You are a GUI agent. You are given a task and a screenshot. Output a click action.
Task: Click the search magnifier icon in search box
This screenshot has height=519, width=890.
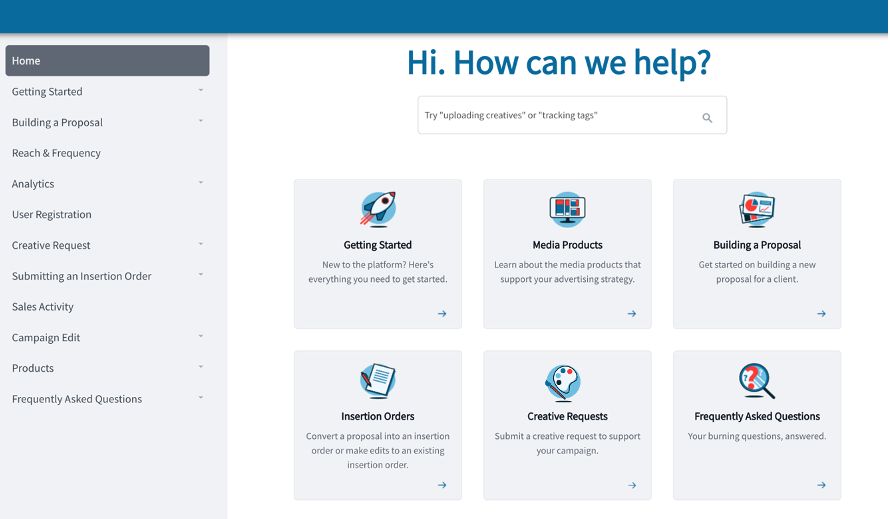pyautogui.click(x=707, y=117)
